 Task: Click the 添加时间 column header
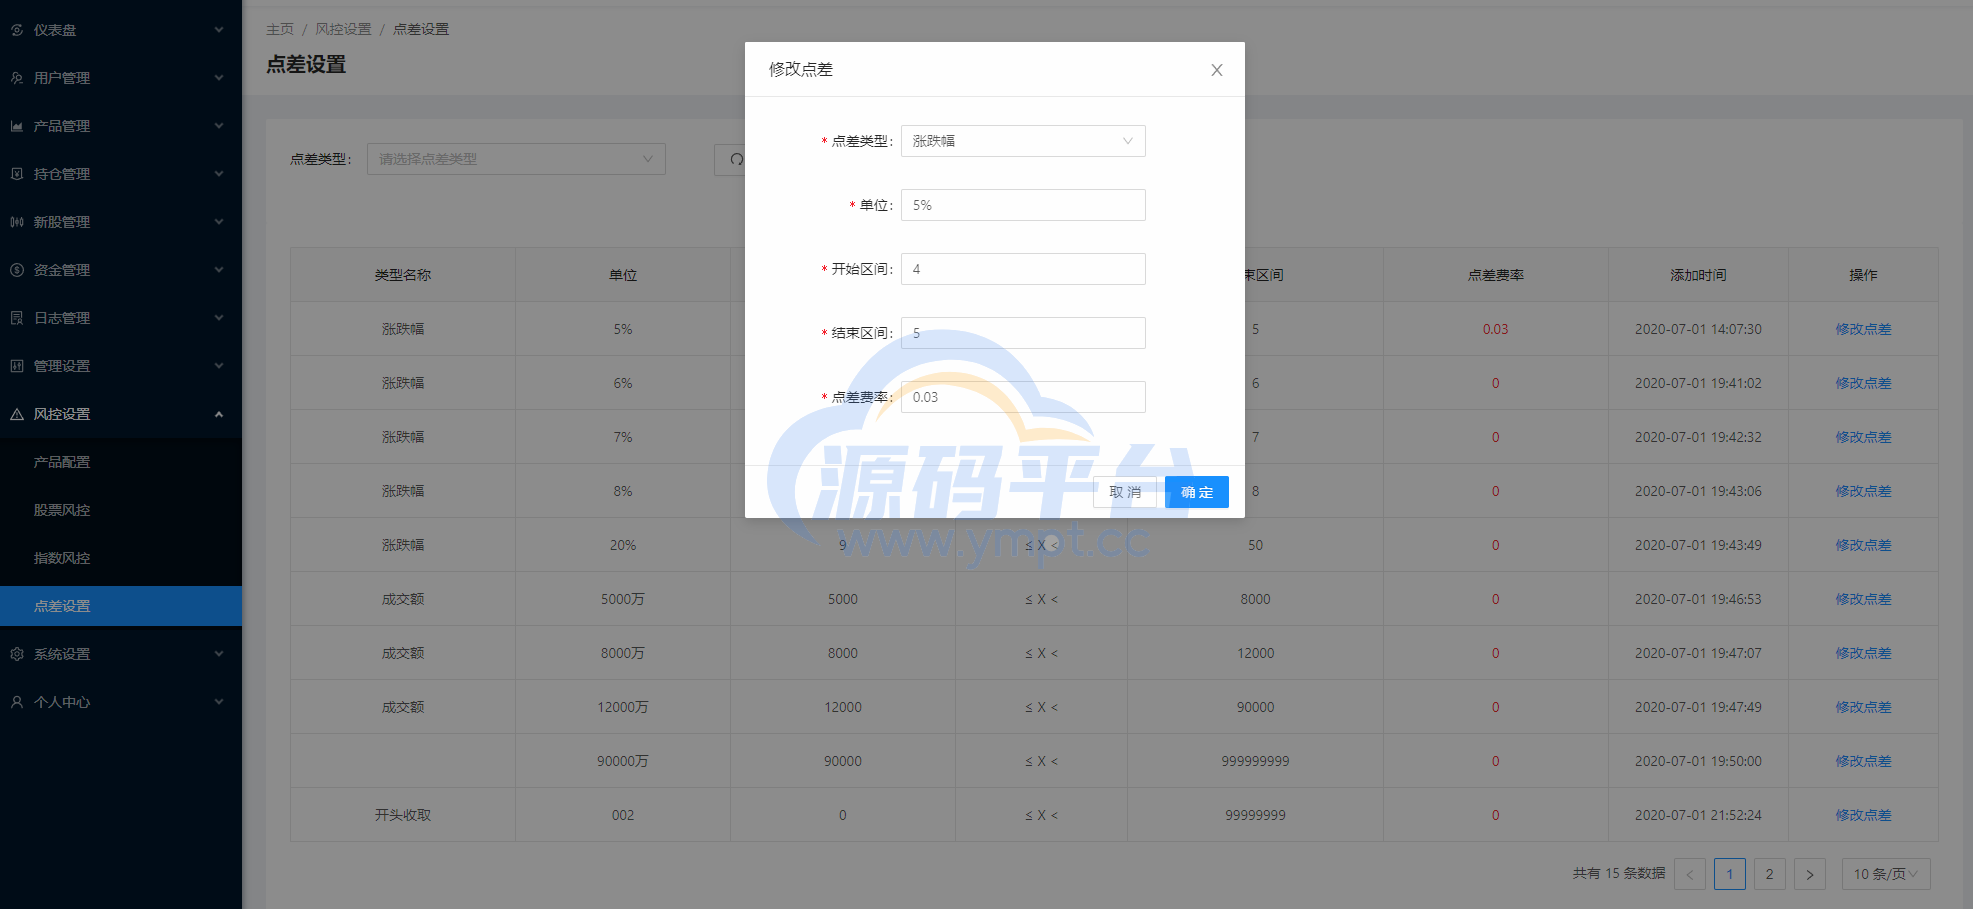(1698, 275)
